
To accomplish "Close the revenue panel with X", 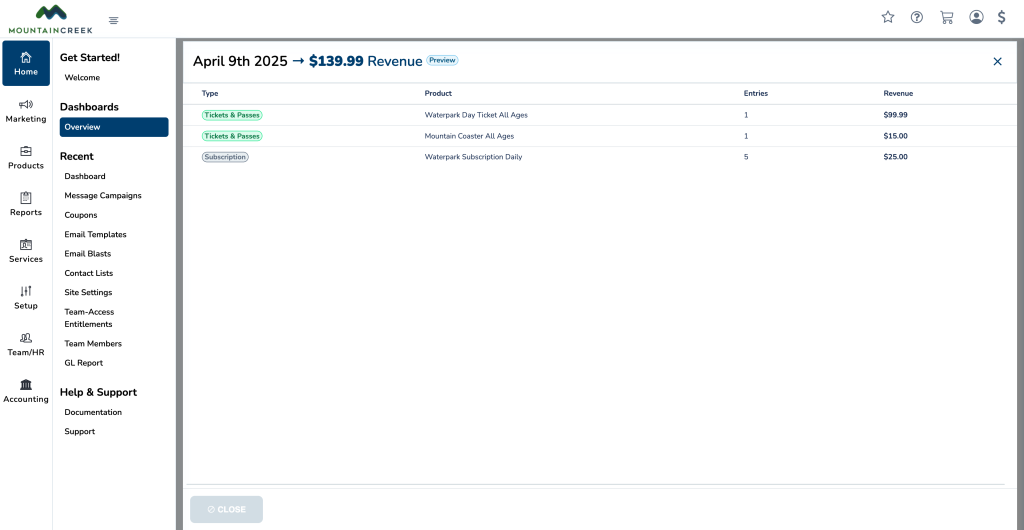I will 997,61.
